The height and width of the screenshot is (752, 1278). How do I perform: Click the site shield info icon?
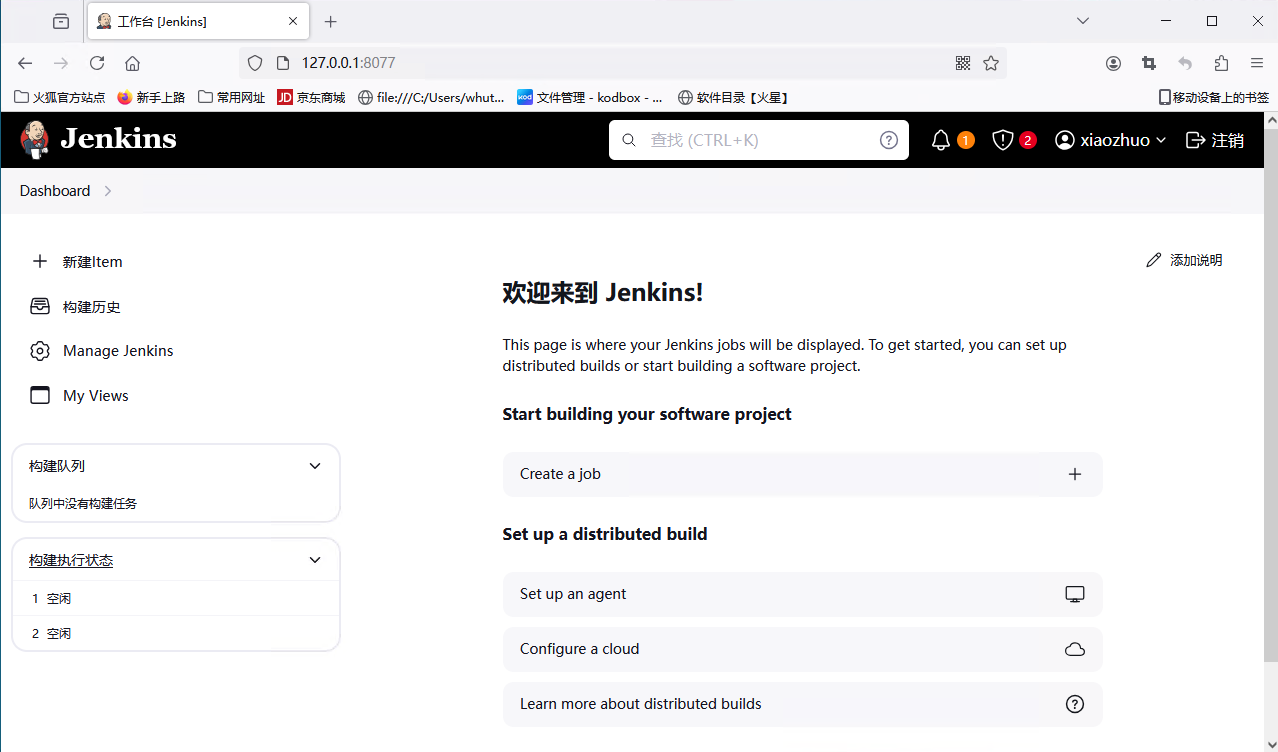[255, 63]
